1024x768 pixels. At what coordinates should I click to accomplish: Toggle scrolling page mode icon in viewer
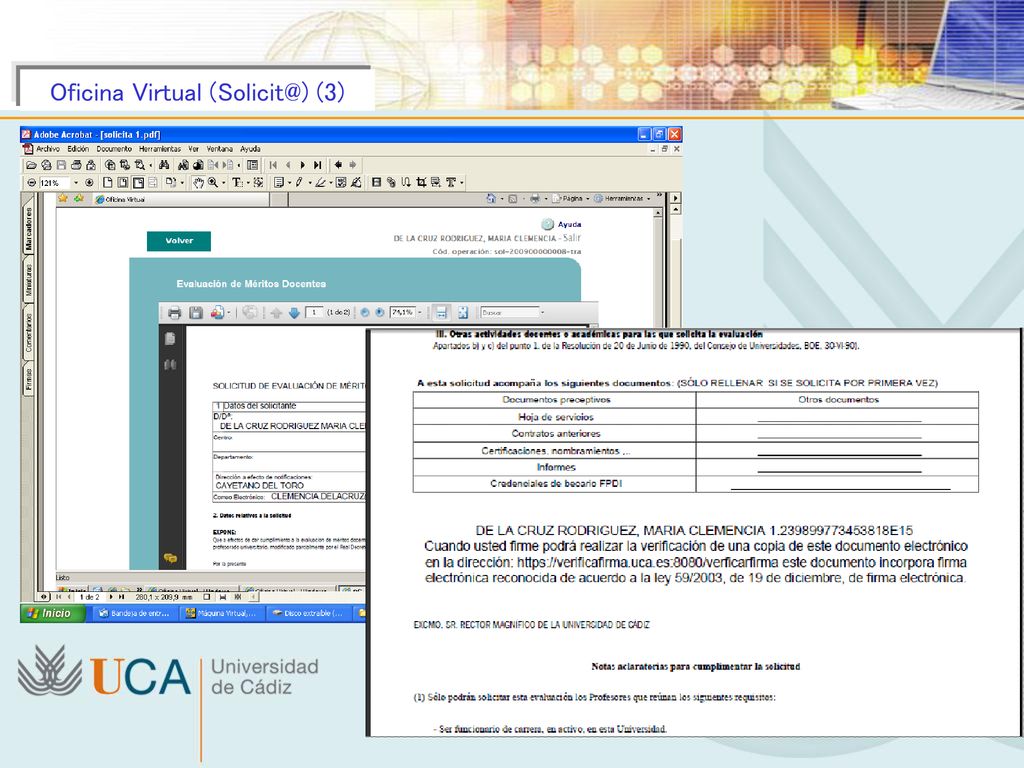tap(441, 312)
